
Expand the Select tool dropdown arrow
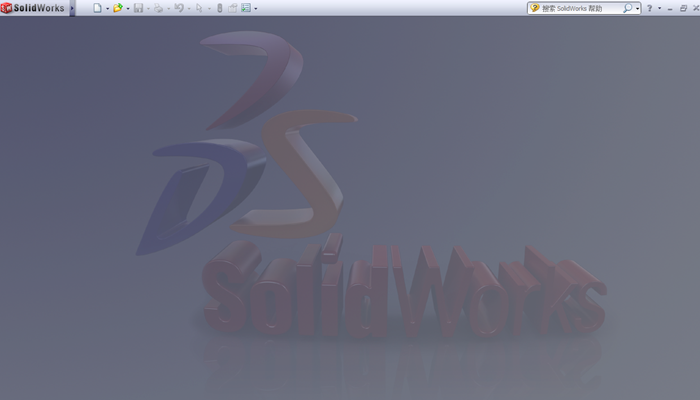[209, 8]
